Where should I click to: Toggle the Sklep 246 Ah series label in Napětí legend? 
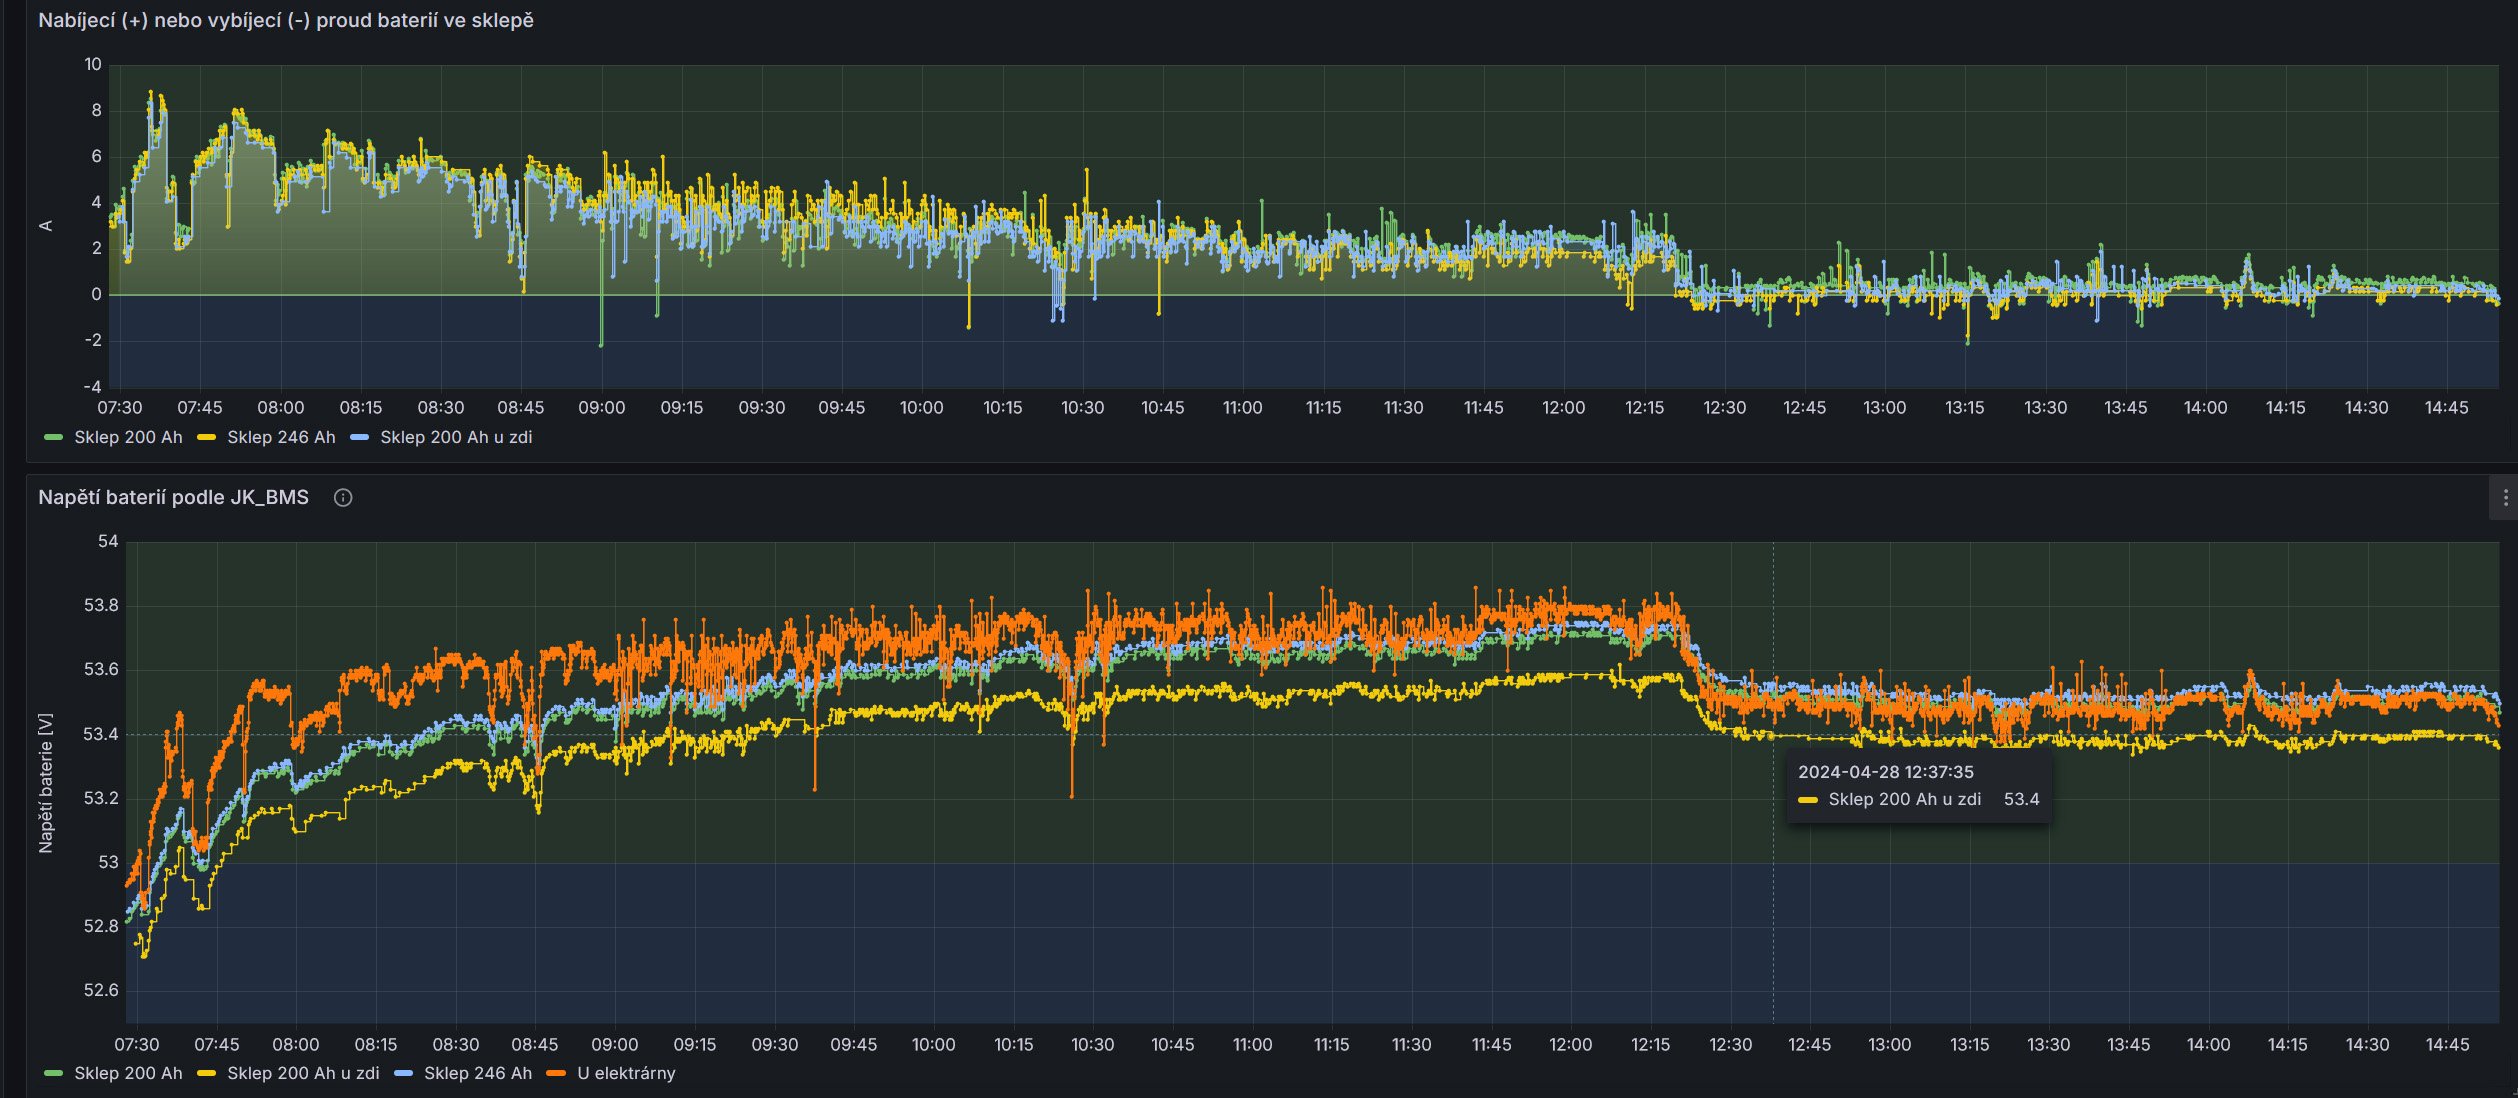(478, 1073)
